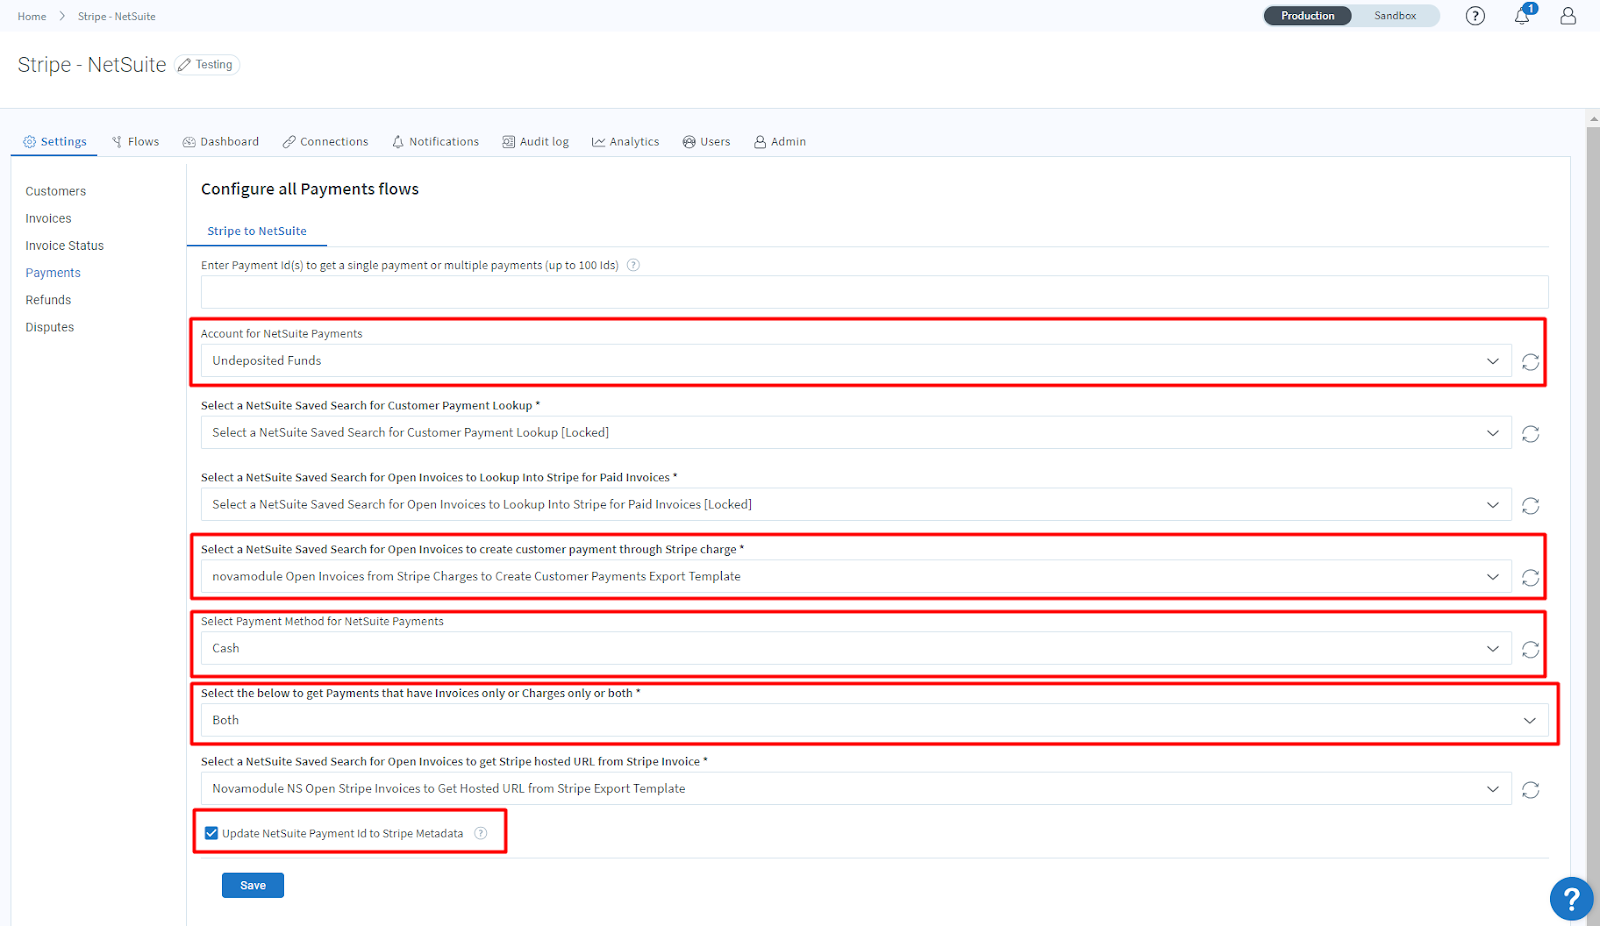Open Refunds settings section
Viewport: 1600px width, 926px height.
click(x=48, y=300)
